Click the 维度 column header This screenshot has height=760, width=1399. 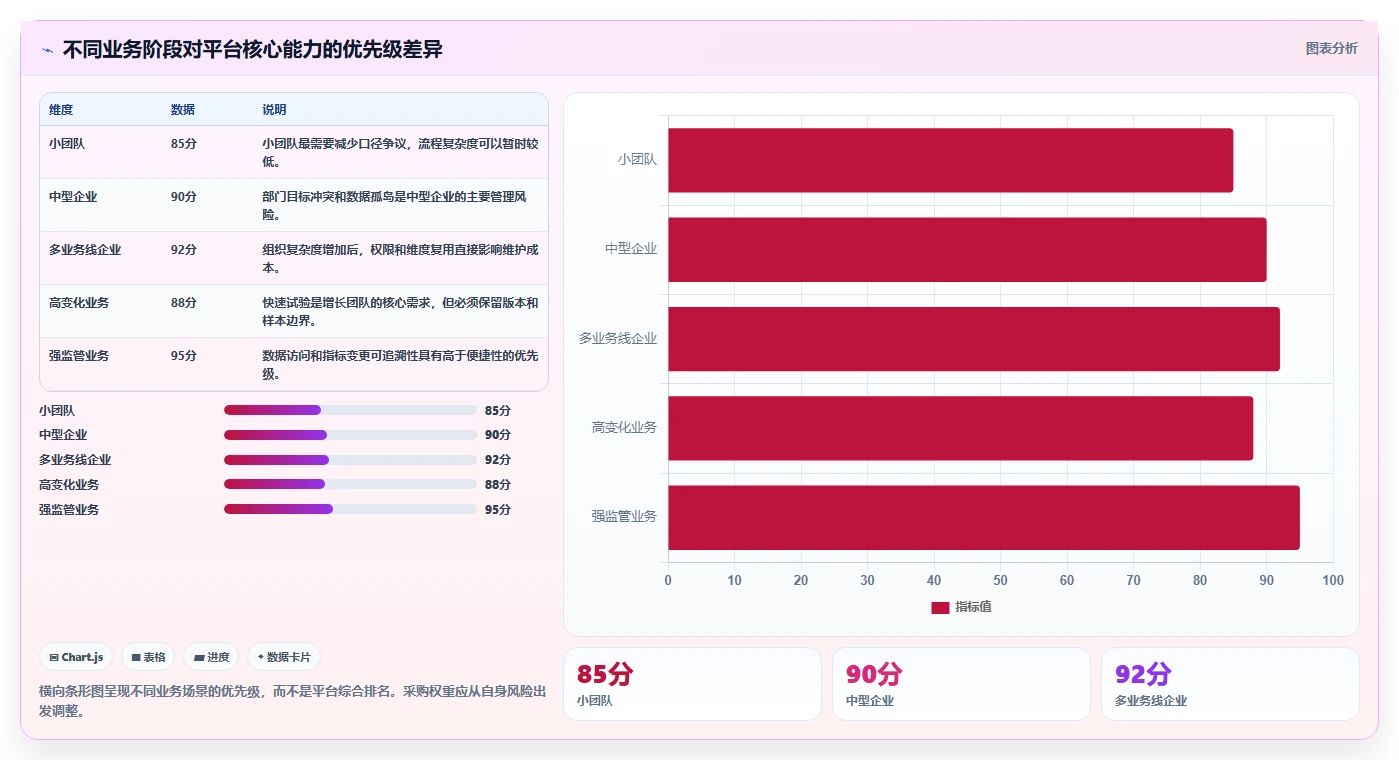[x=61, y=110]
